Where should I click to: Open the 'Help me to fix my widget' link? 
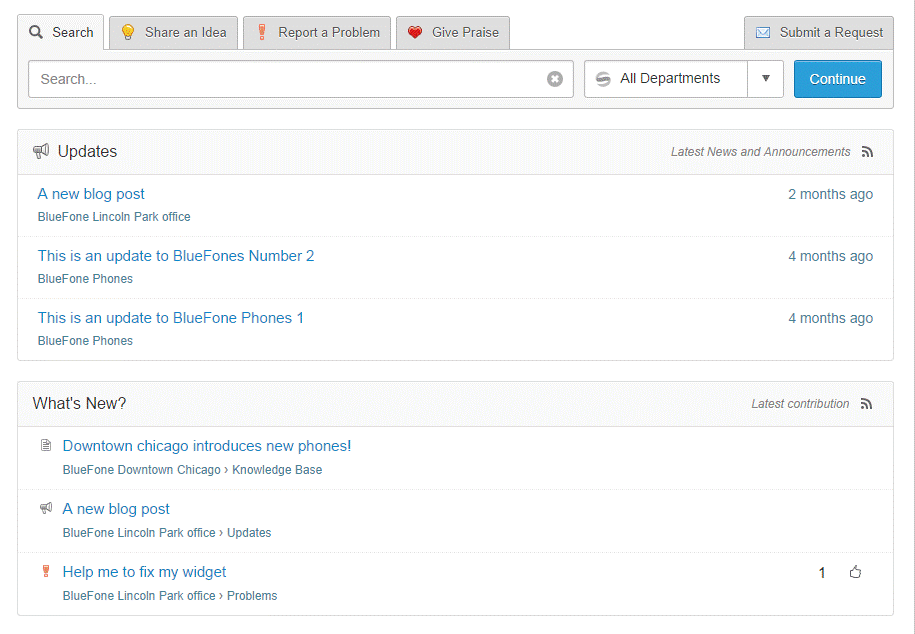coord(144,572)
